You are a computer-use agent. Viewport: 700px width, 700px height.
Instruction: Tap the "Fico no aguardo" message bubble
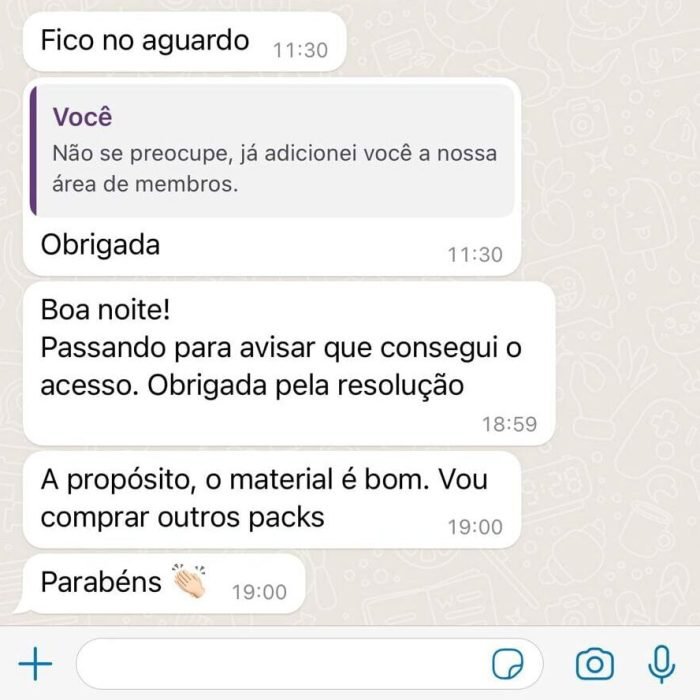coord(185,42)
